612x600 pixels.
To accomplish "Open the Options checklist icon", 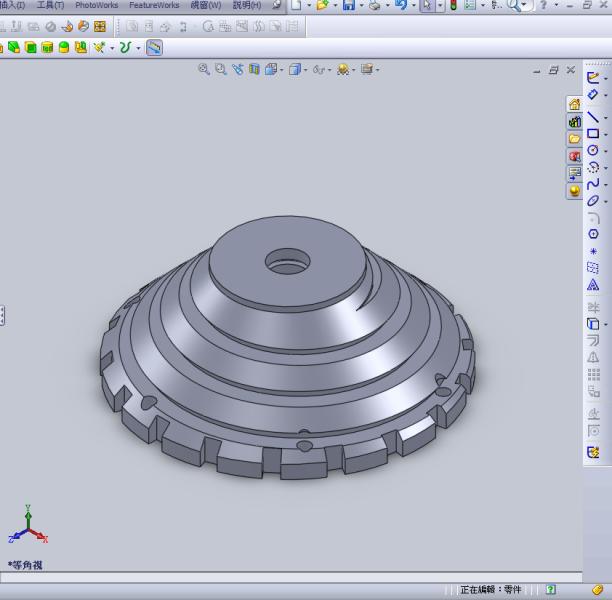I will 470,5.
